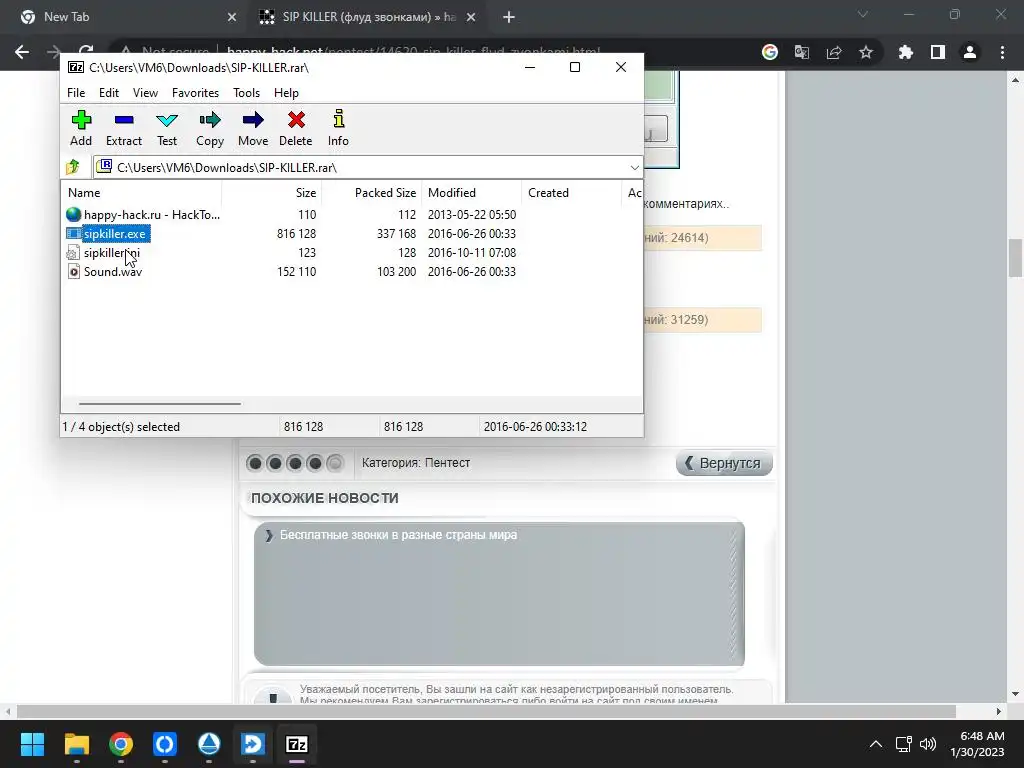Click the webpage vertical scrollbar thumb
The height and width of the screenshot is (768, 1024).
point(1015,258)
